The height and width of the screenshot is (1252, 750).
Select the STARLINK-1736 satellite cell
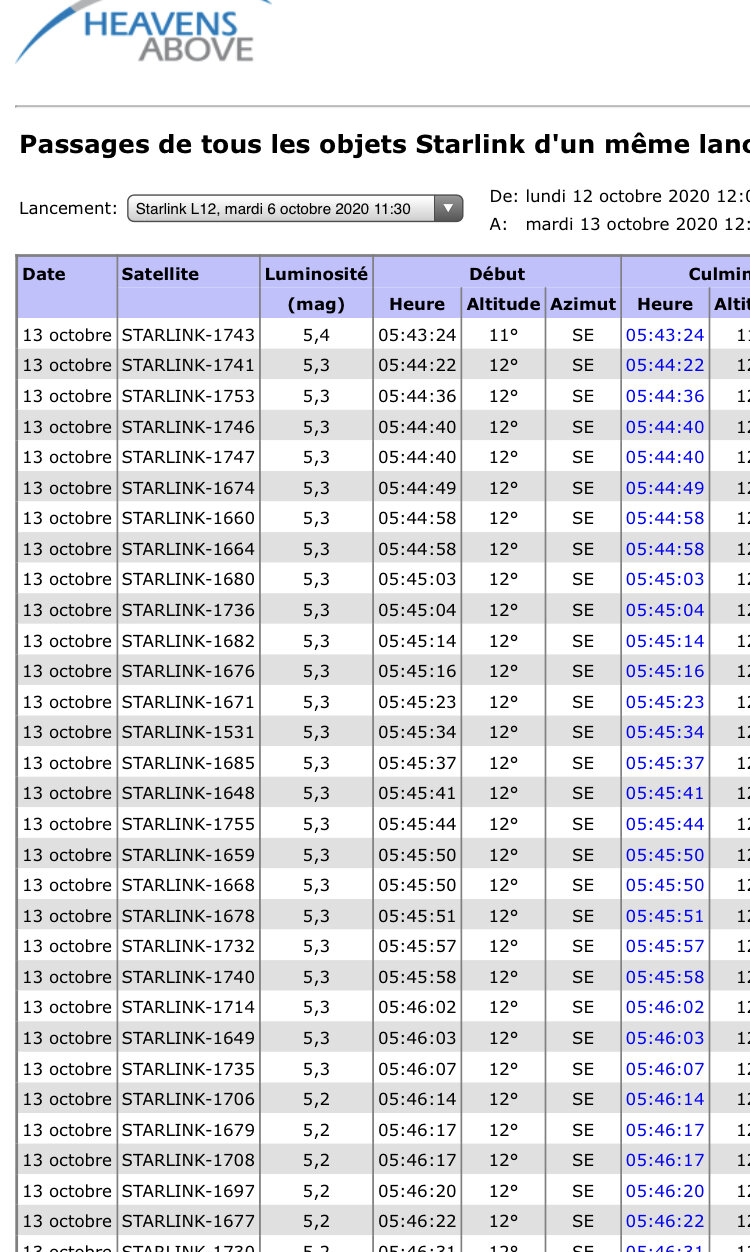188,610
